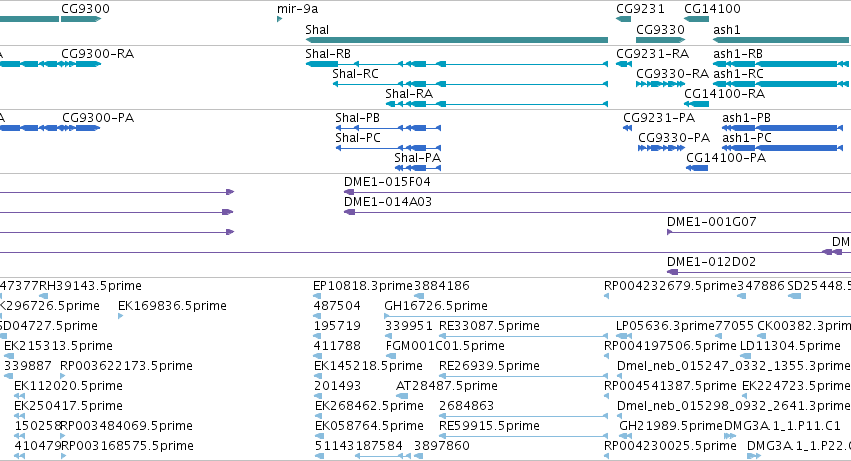851x461 pixels.
Task: Click the DME1-015F04 feature label
Action: (x=388, y=181)
